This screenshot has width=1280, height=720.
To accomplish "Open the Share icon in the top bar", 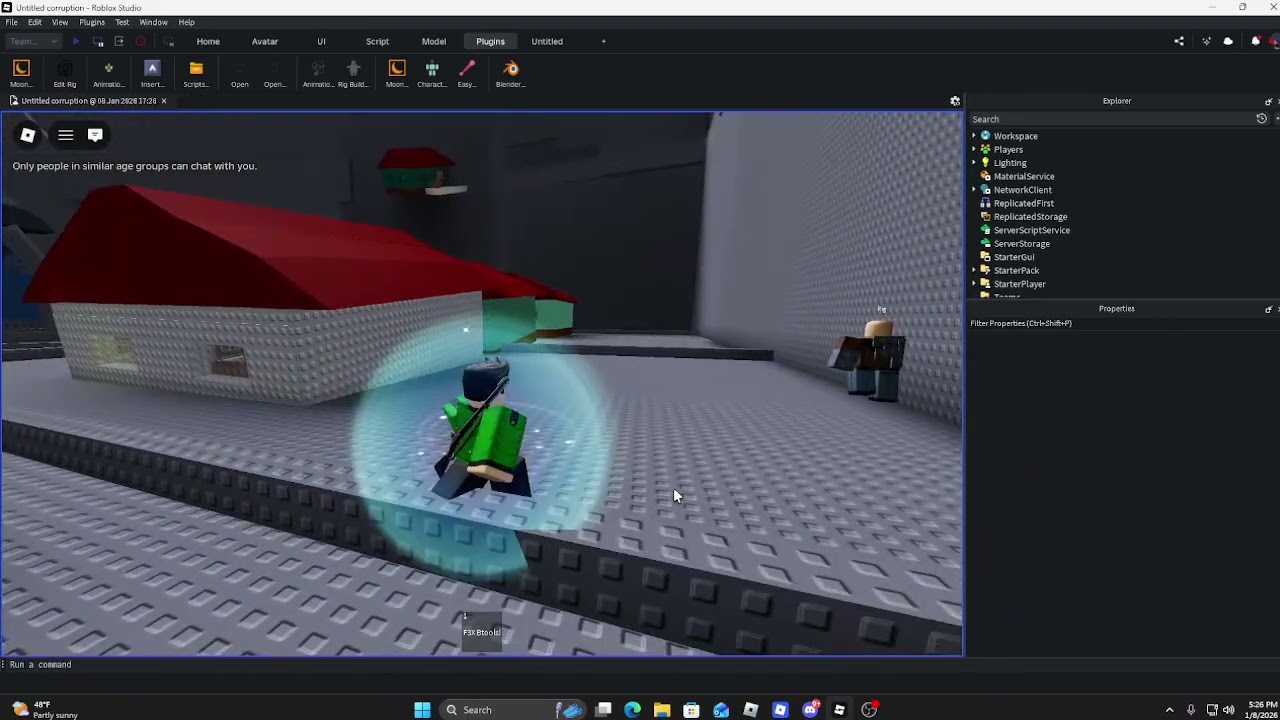I will [1179, 41].
